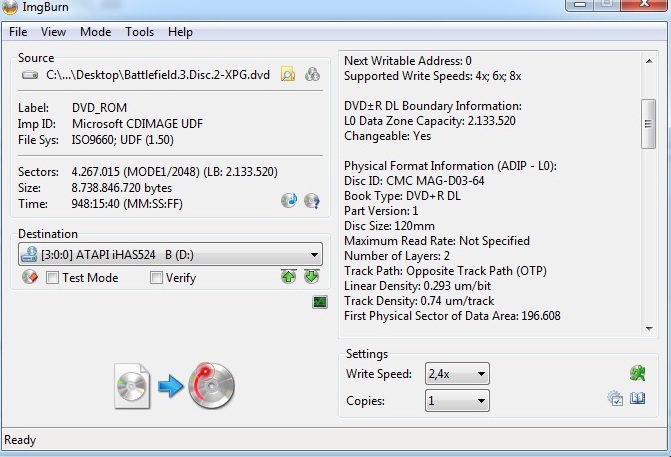Viewport: 671px width, 457px height.
Task: Click the 'ISO9660; UDF (1.50)' file system value
Action: coord(122,140)
